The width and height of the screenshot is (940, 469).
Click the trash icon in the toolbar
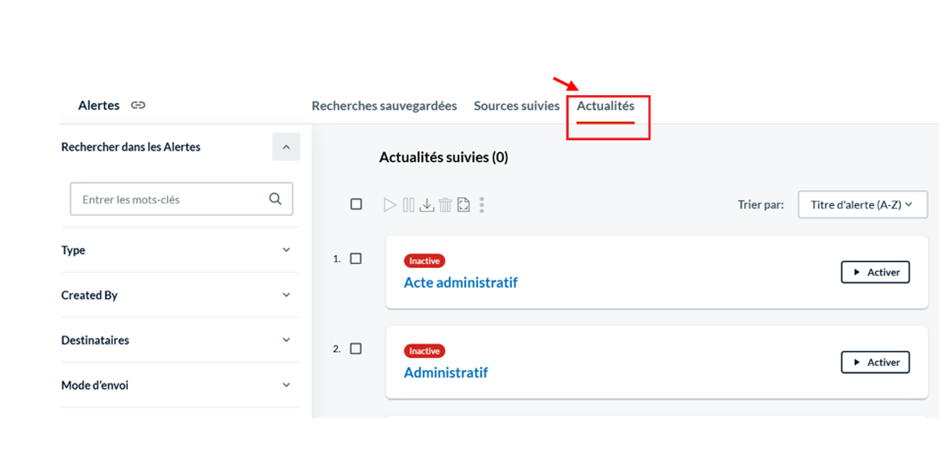click(445, 205)
